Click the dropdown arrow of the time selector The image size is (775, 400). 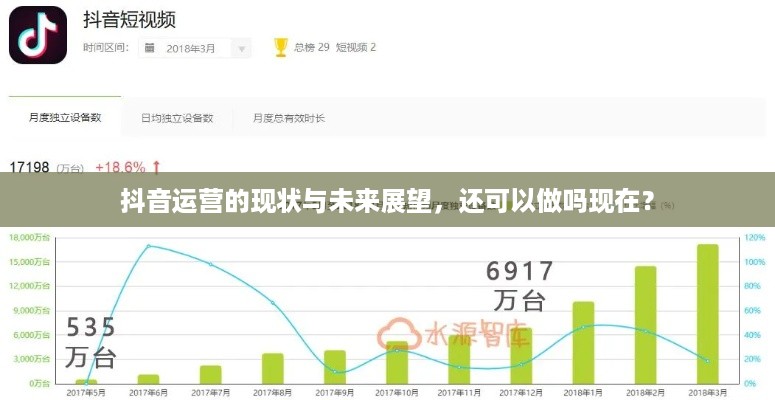(x=242, y=49)
